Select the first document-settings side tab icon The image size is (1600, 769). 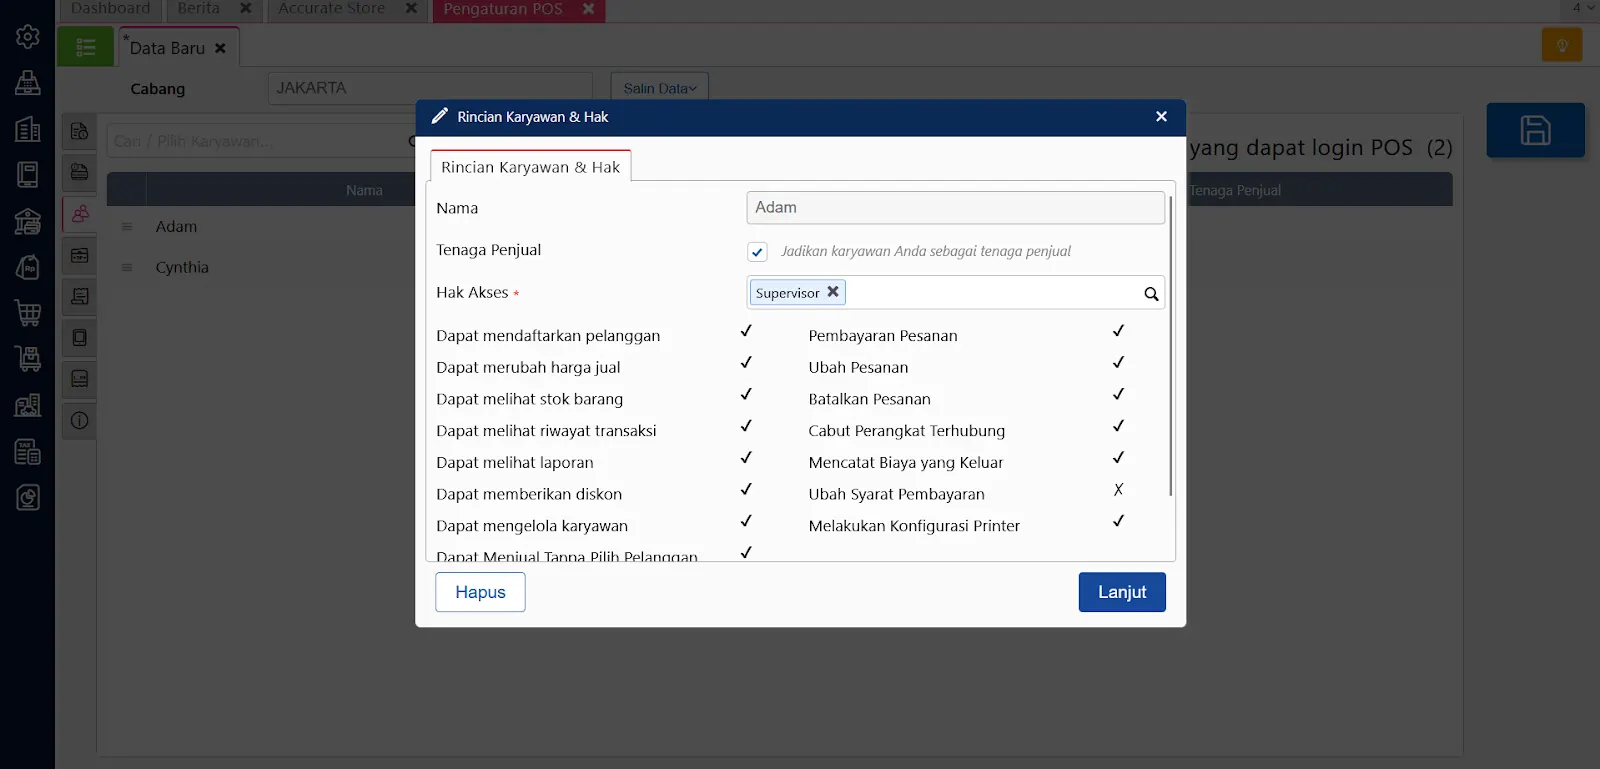[80, 131]
